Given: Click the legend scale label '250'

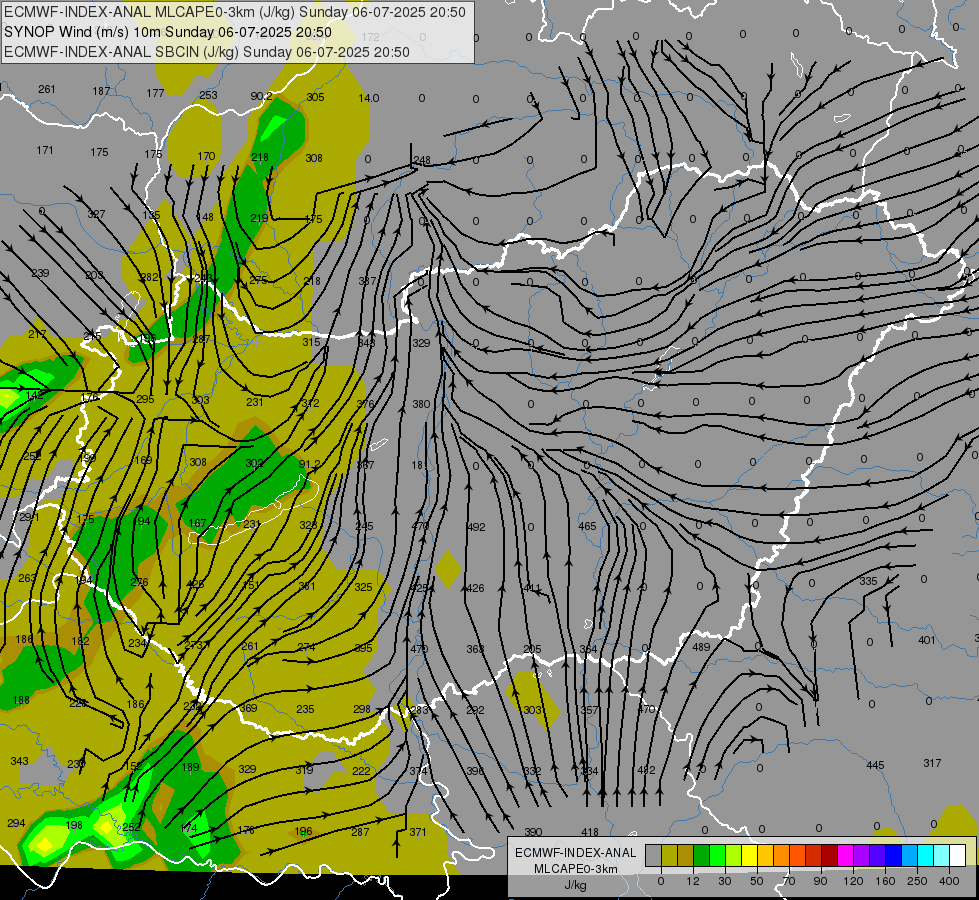Looking at the screenshot, I should click(x=917, y=881).
